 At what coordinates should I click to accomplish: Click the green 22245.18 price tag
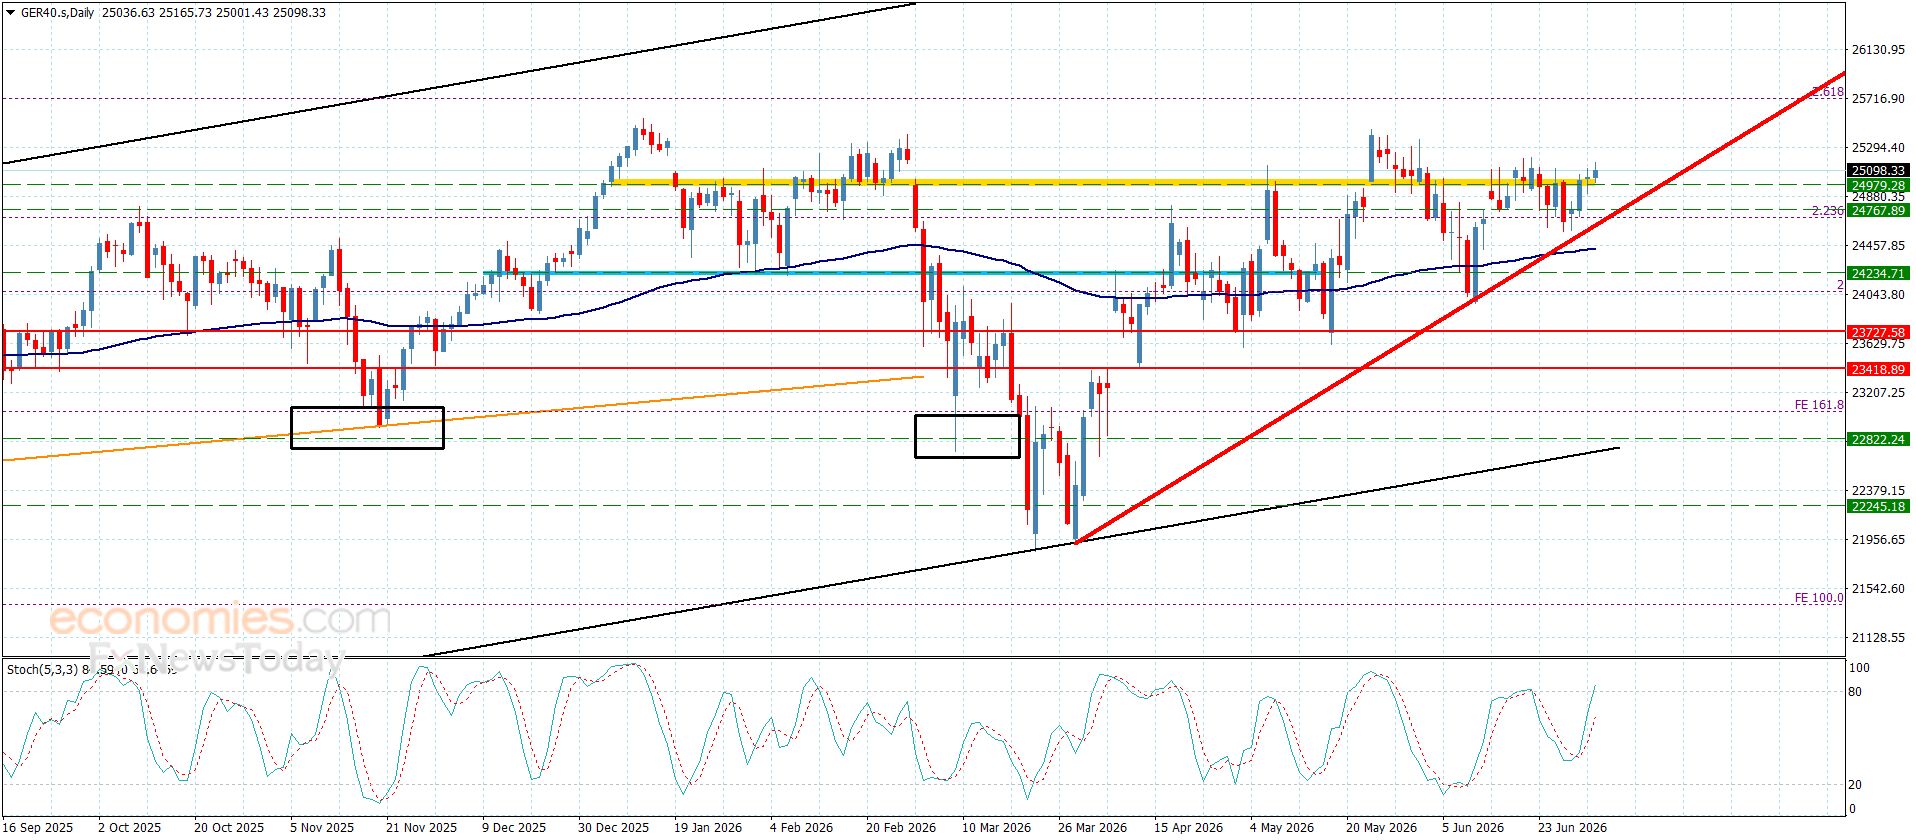(x=1878, y=506)
